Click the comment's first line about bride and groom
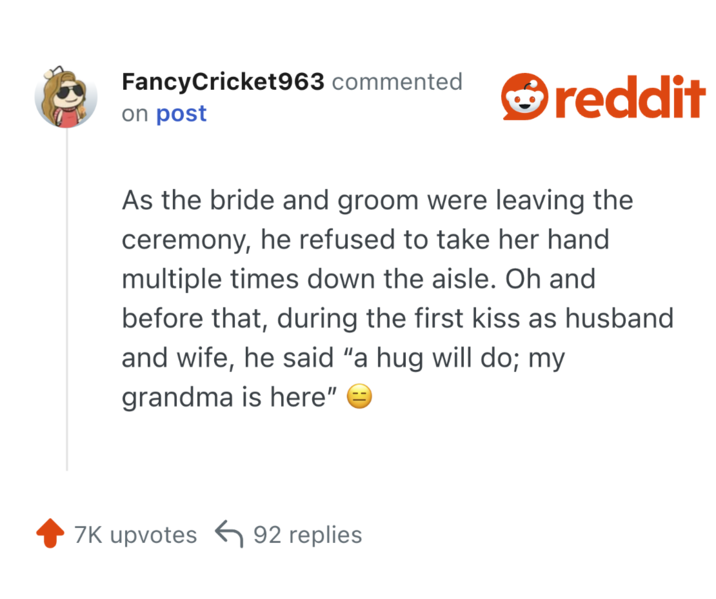Screen dimensions: 716x599 tap(377, 201)
